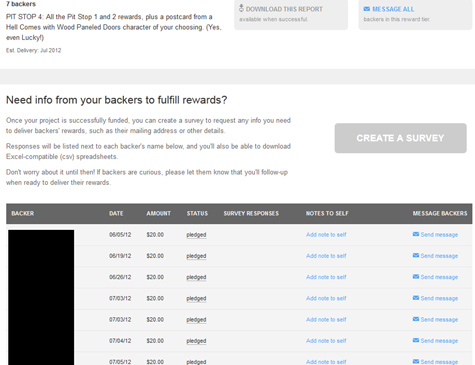Click pledged status in 06/05/12 row
The width and height of the screenshot is (475, 365).
196,235
